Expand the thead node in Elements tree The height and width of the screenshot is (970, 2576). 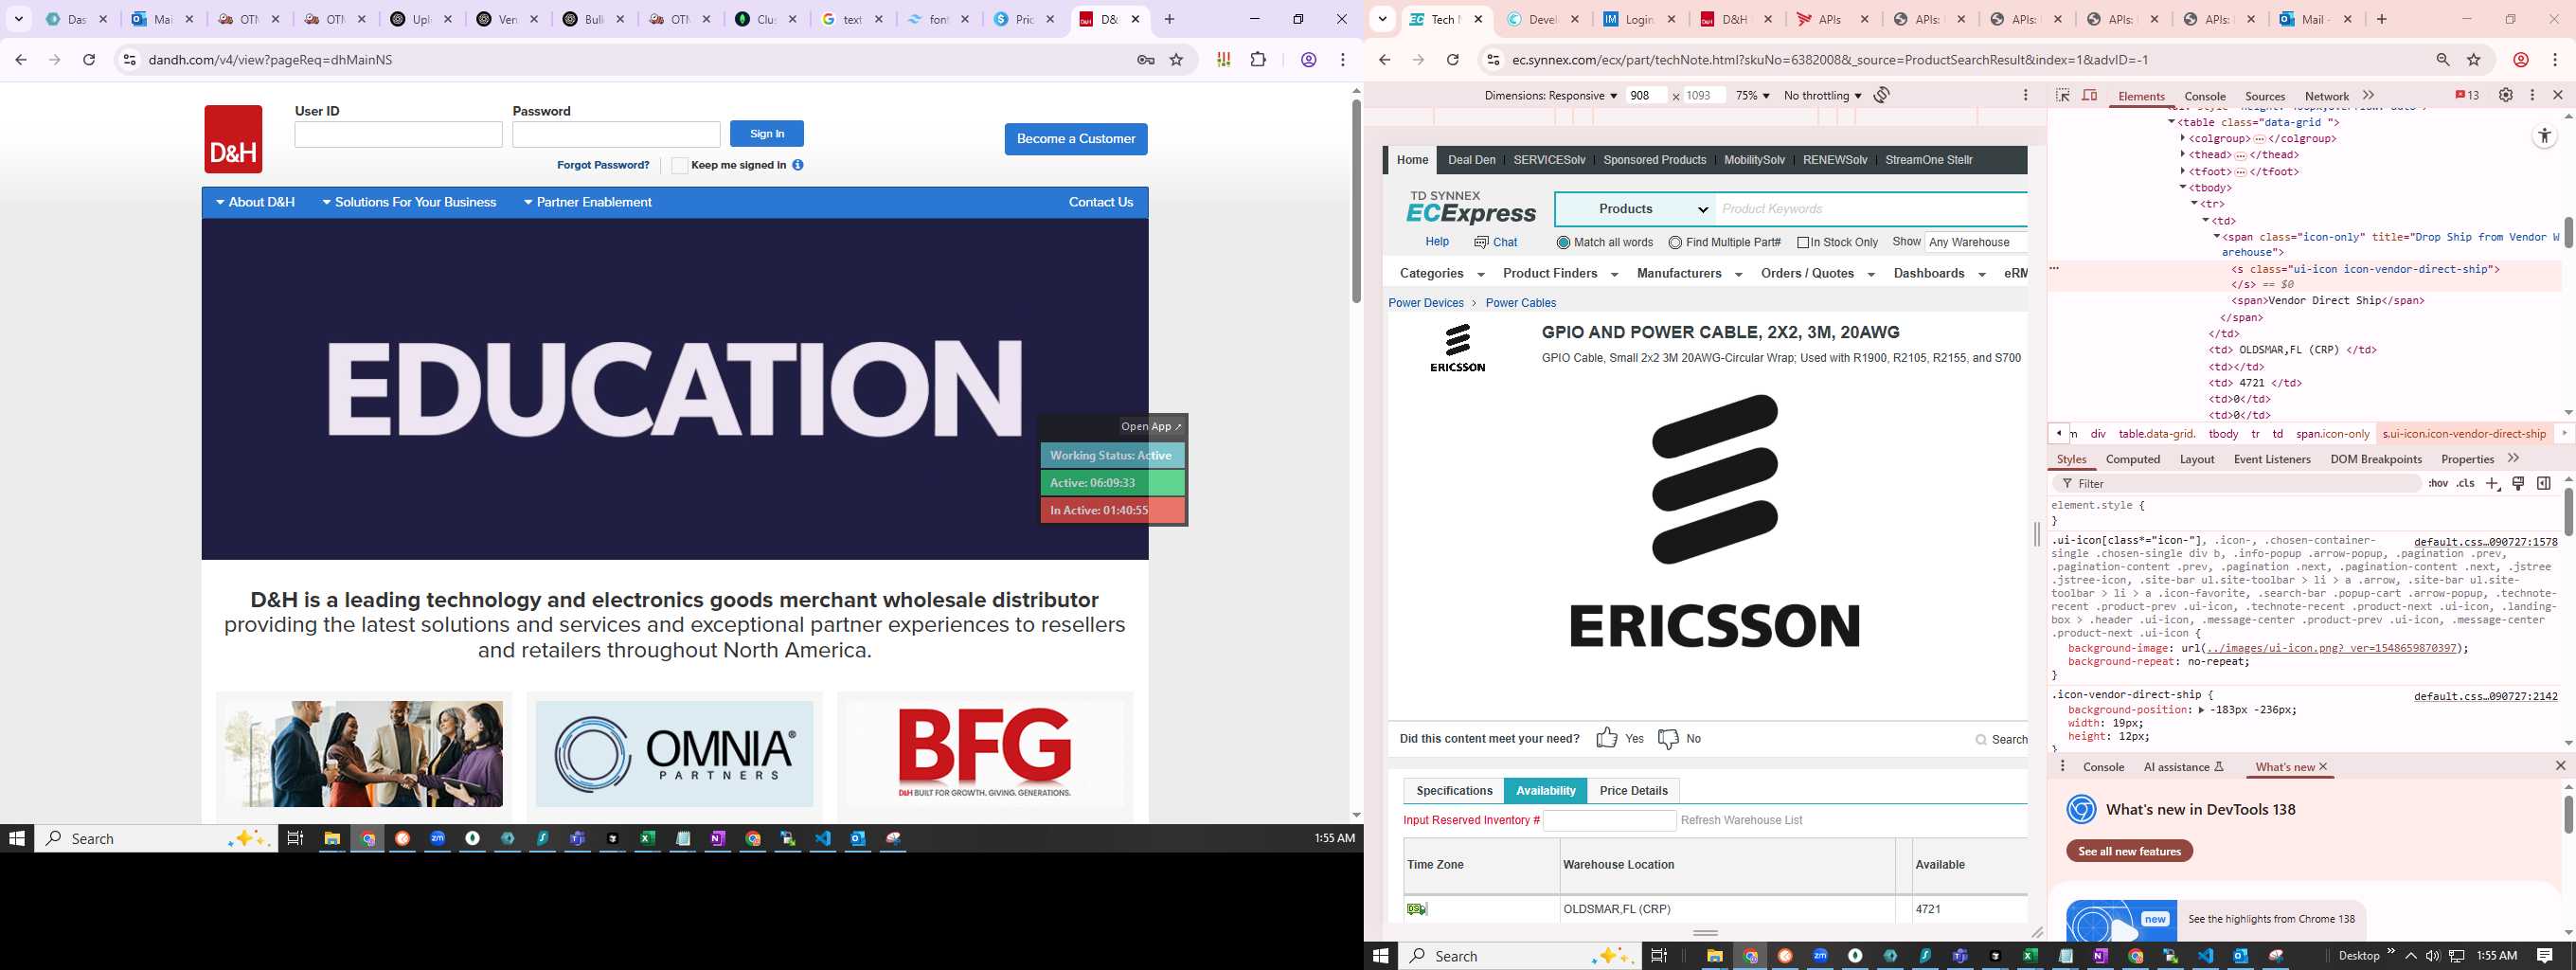[2183, 155]
